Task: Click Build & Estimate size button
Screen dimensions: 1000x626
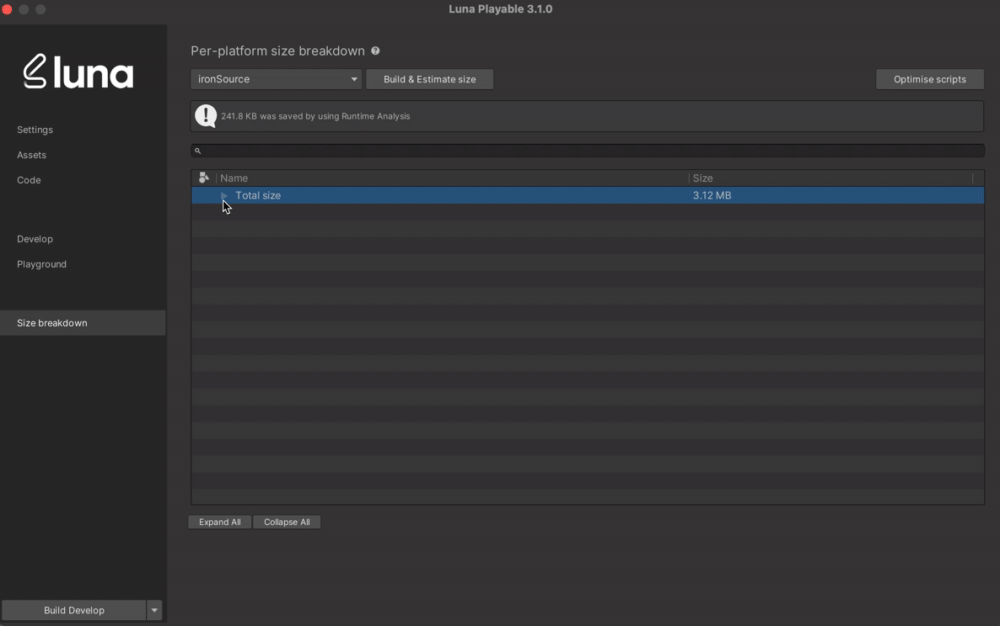Action: (x=429, y=79)
